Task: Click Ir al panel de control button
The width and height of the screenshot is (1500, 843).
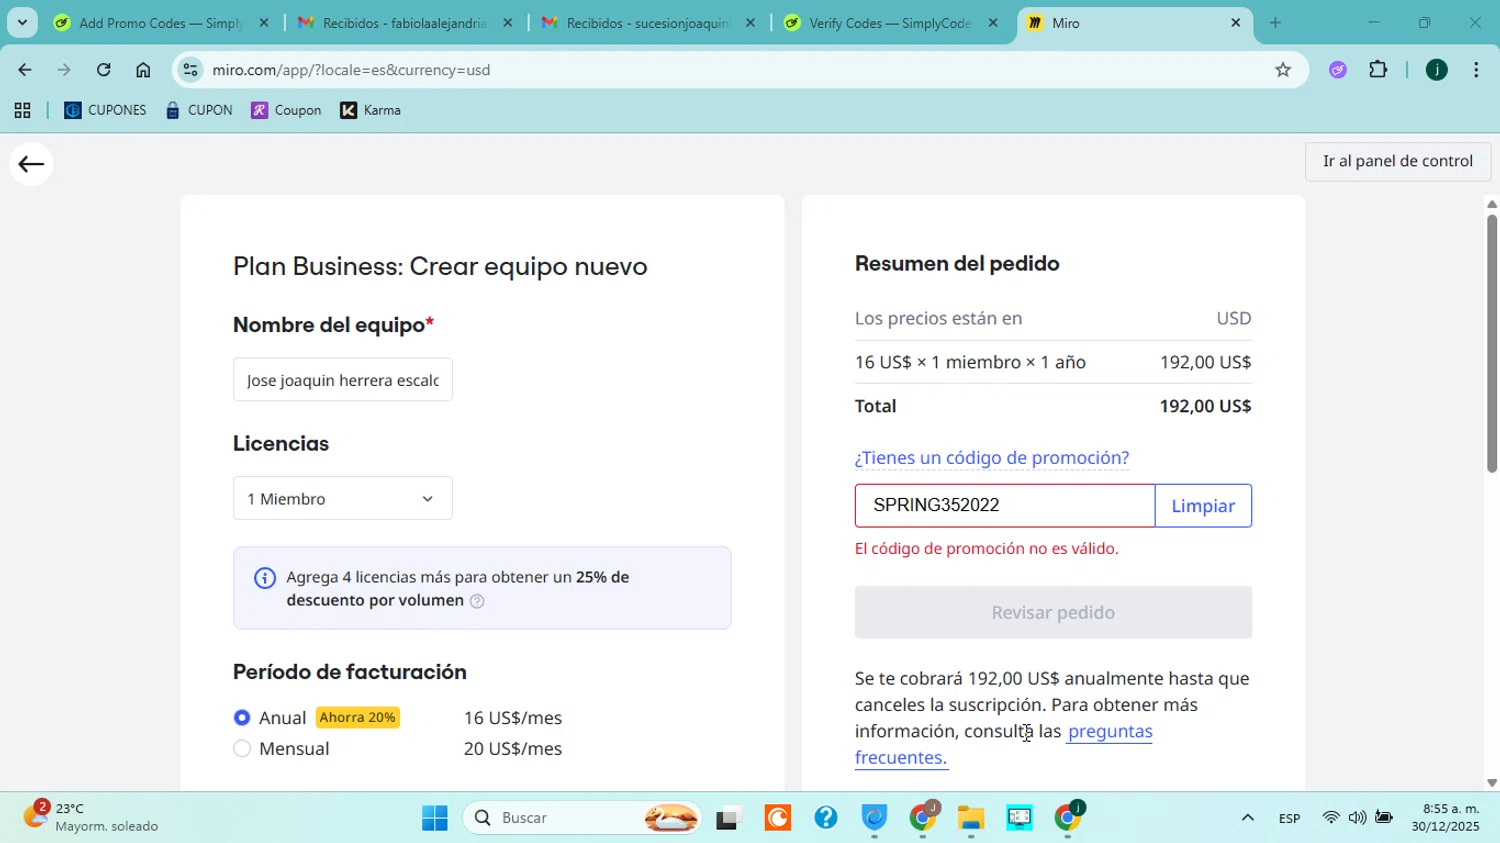Action: pos(1398,161)
